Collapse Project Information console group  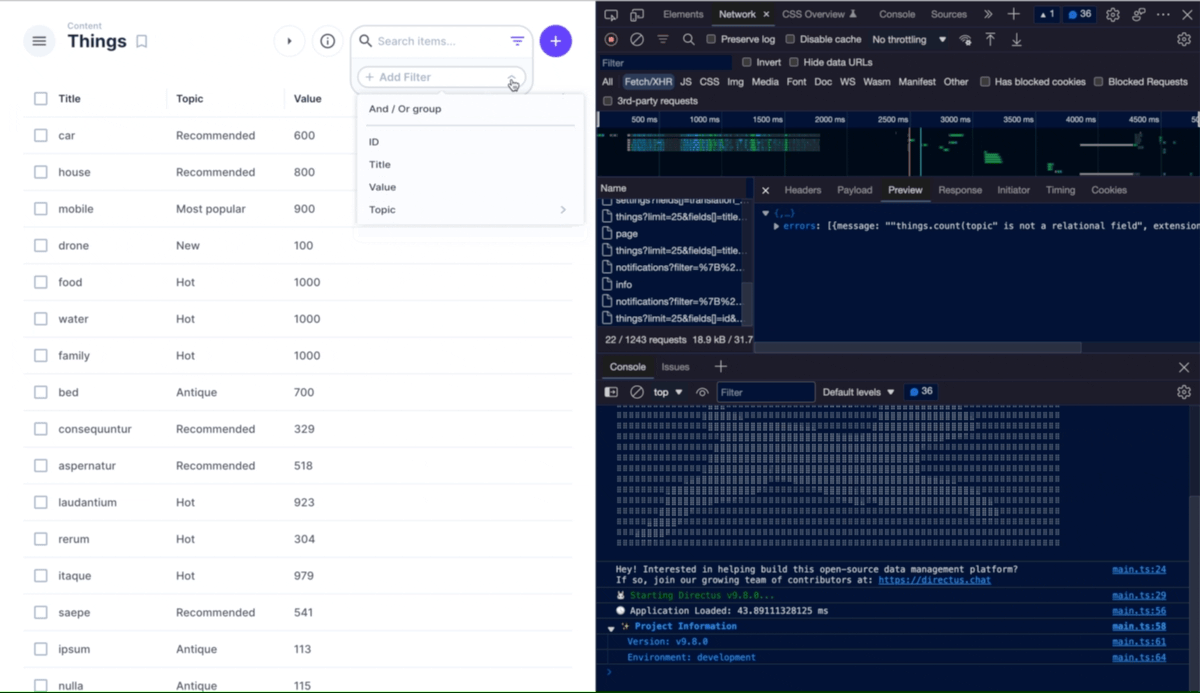pyautogui.click(x=611, y=629)
